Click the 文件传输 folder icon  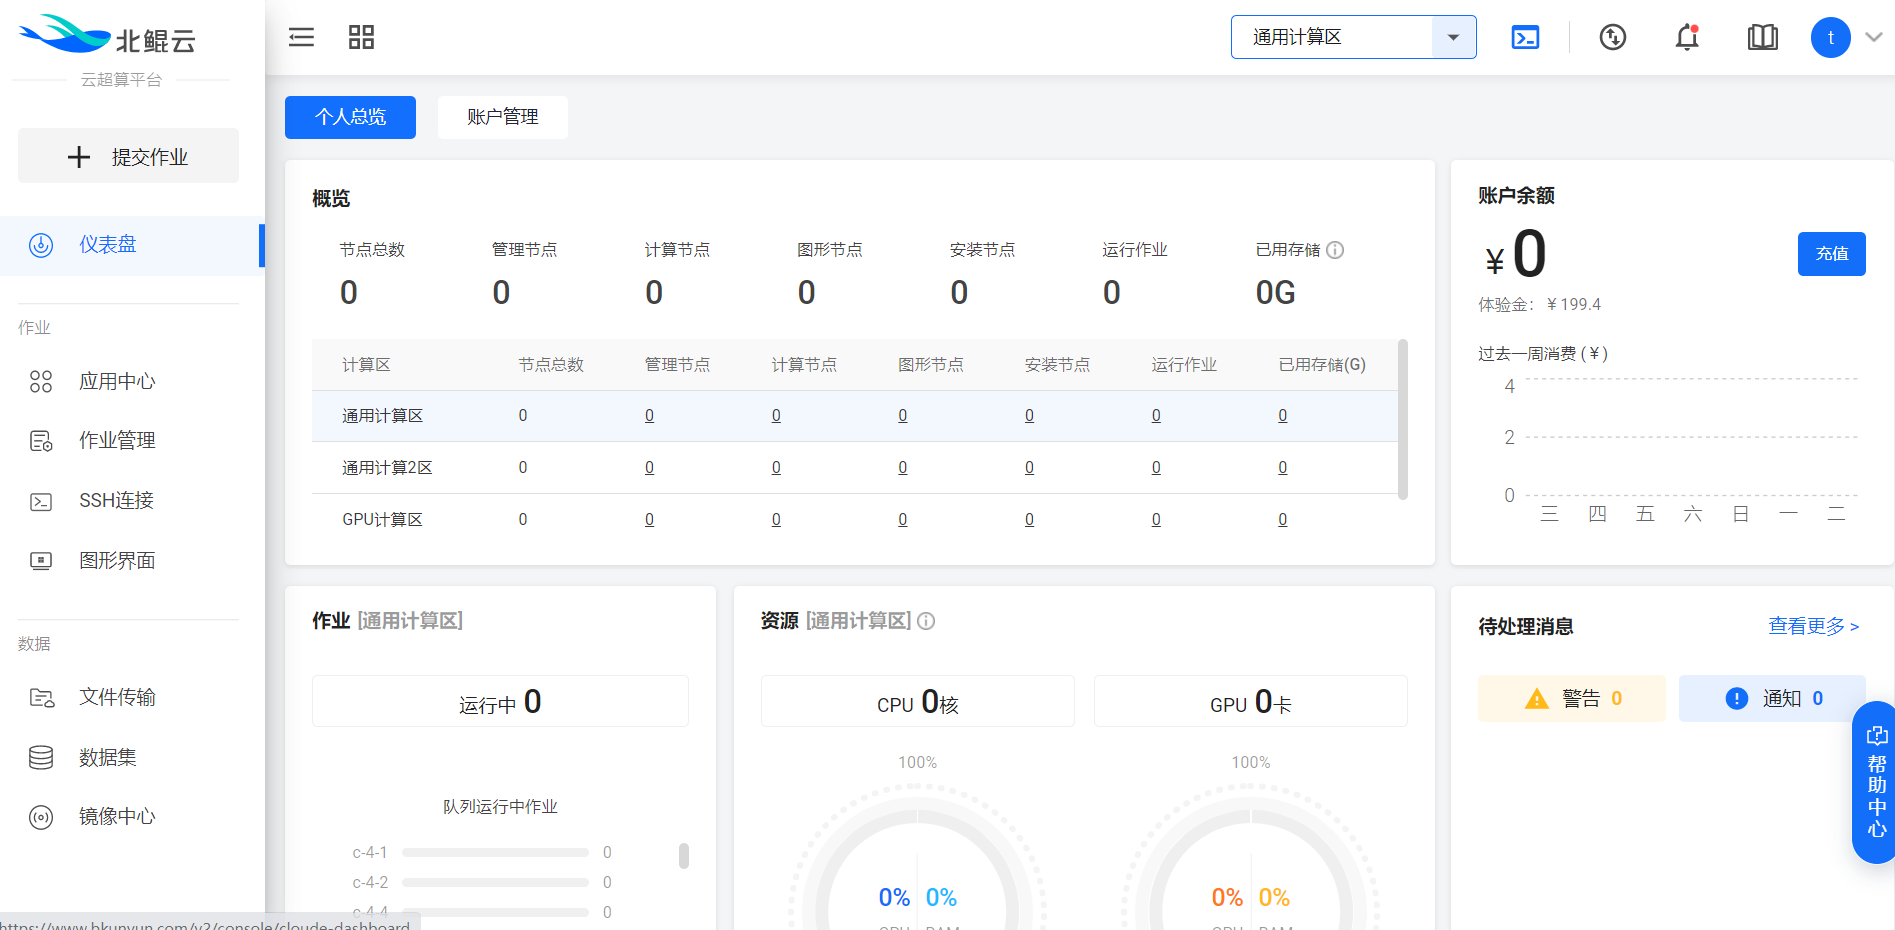pos(41,698)
